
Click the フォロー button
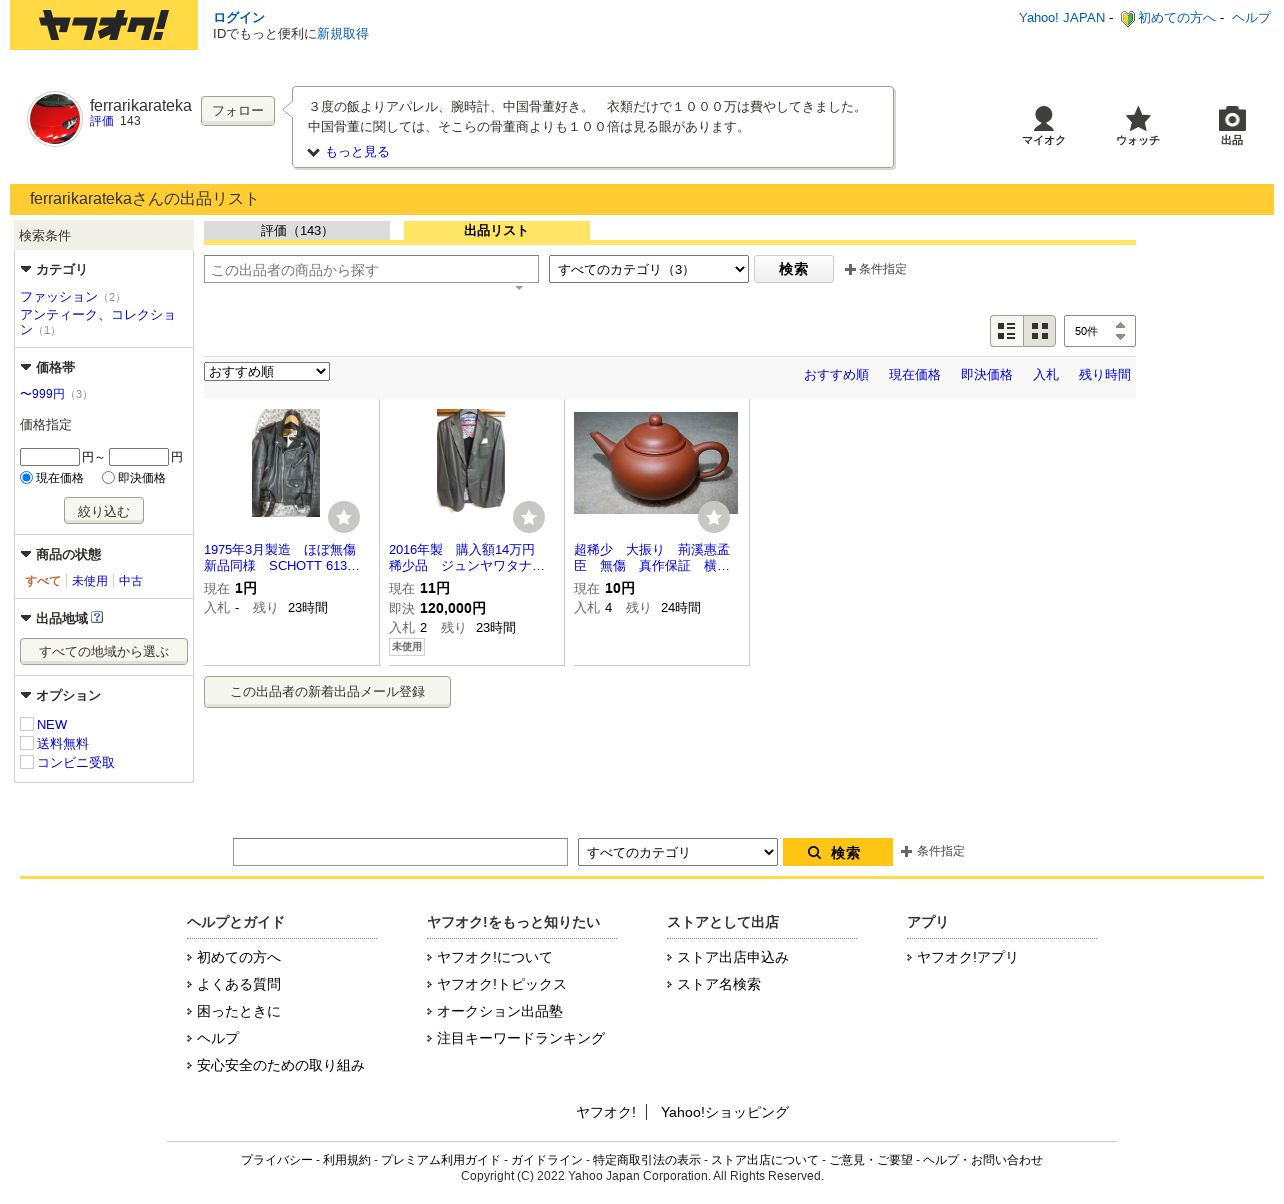(238, 111)
